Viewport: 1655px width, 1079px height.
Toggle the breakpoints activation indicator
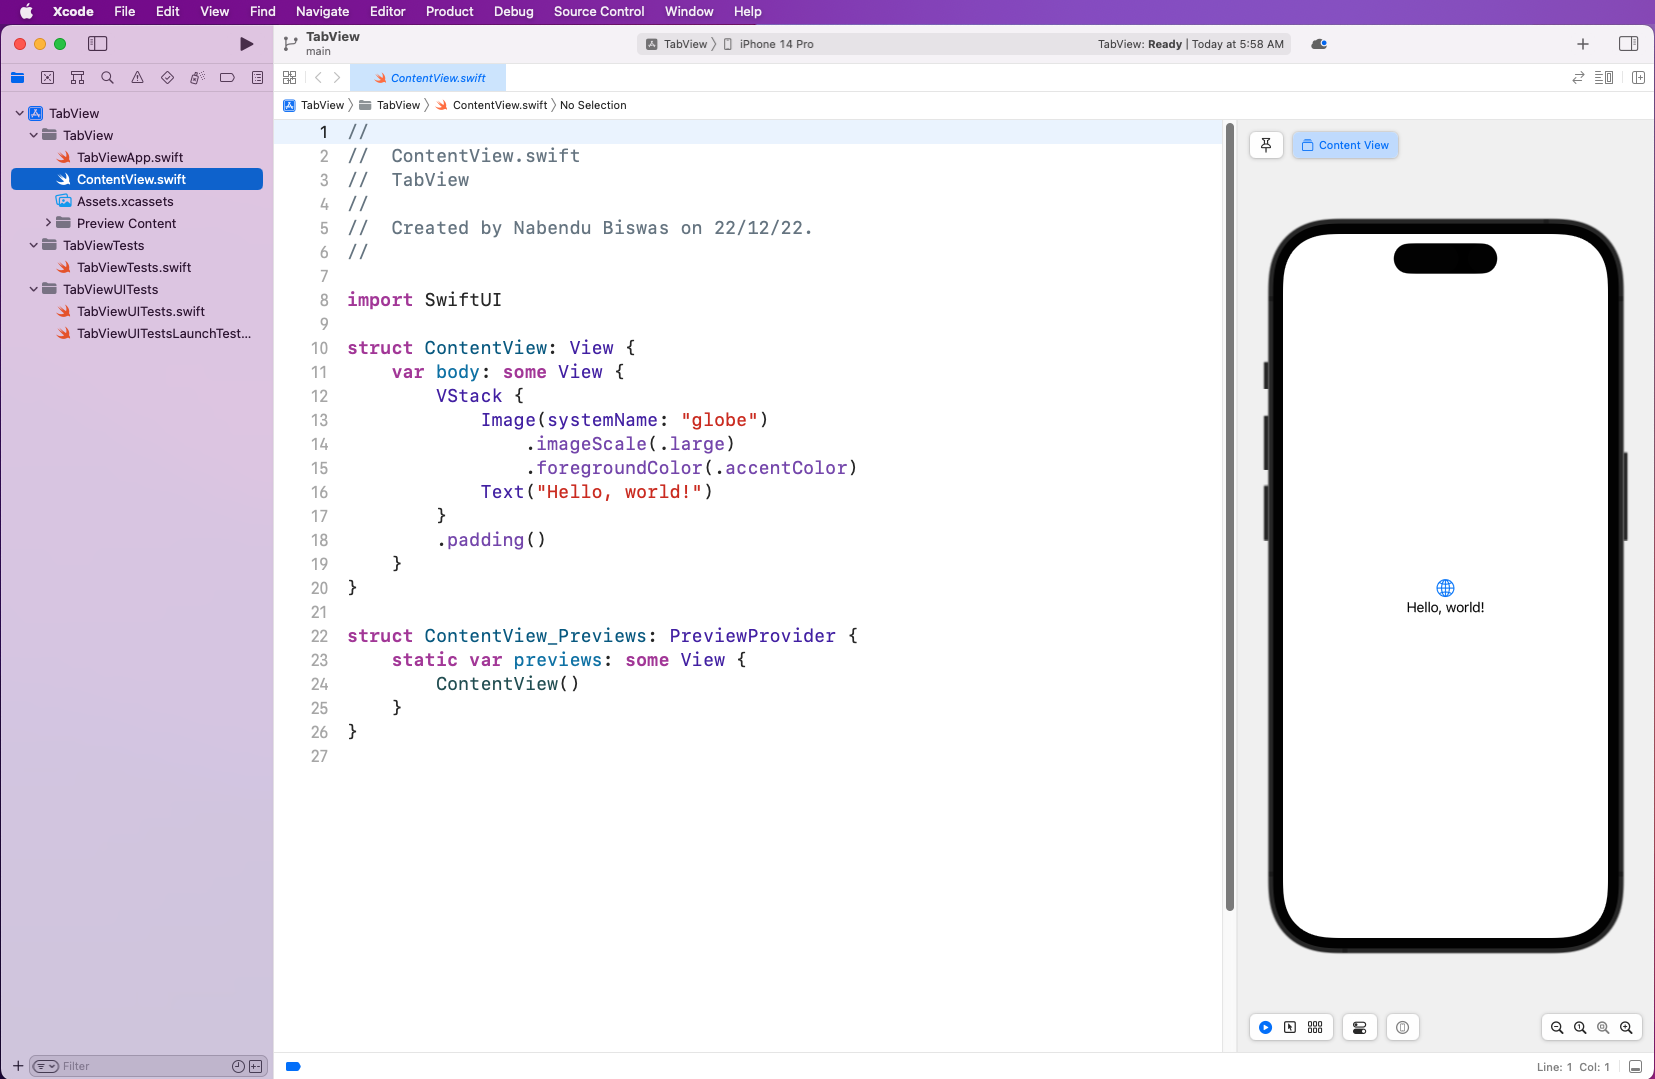[x=293, y=1066]
